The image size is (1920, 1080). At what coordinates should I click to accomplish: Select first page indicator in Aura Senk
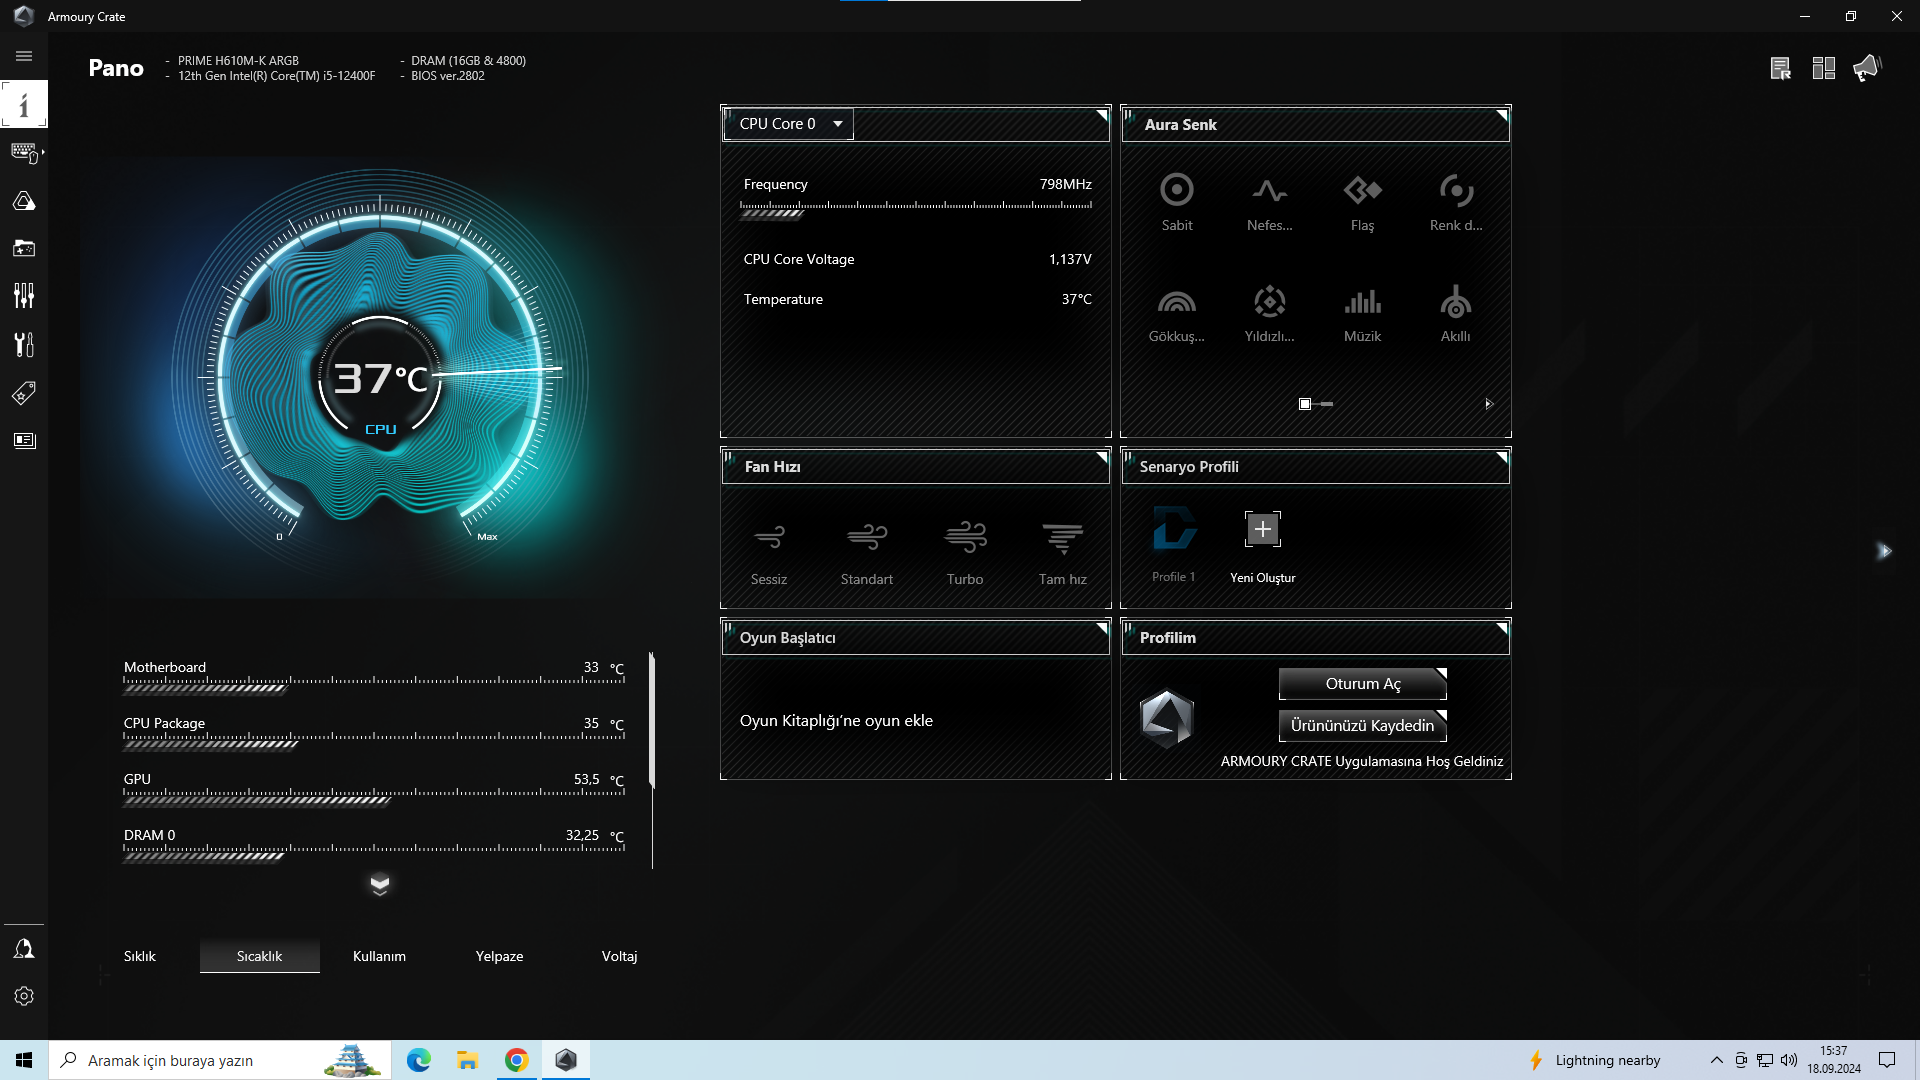coord(1305,404)
